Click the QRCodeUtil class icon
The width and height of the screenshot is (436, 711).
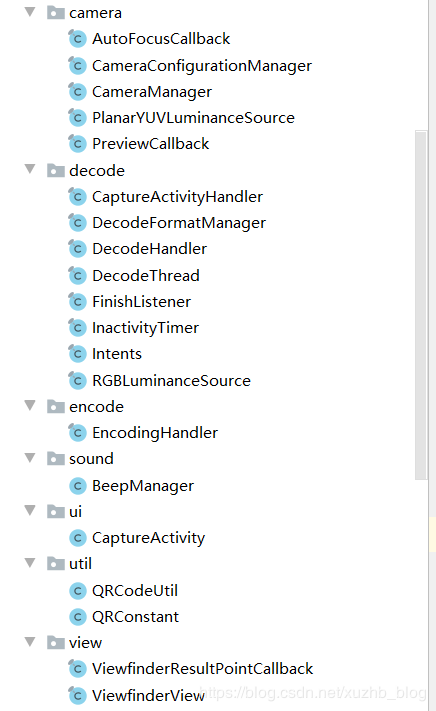point(78,591)
